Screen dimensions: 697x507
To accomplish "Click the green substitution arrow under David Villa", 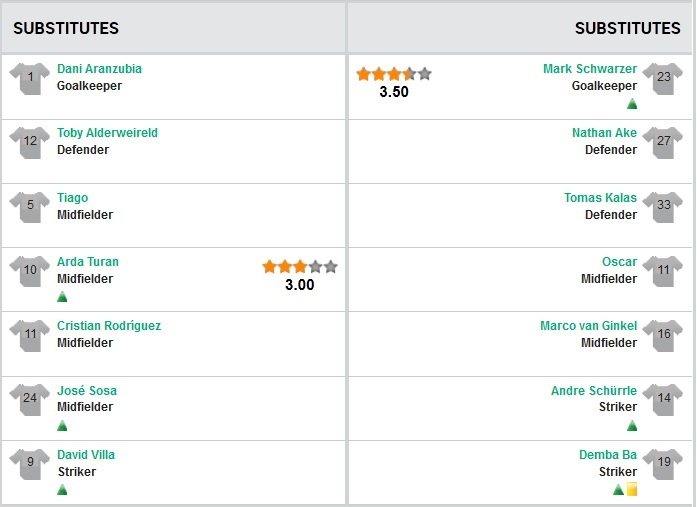I will tap(62, 490).
